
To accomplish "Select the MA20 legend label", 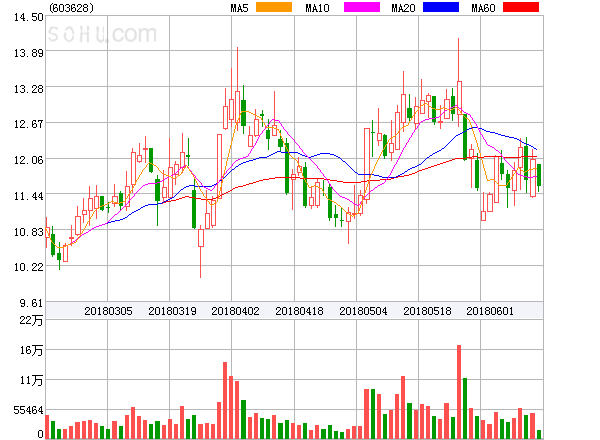I will (403, 8).
